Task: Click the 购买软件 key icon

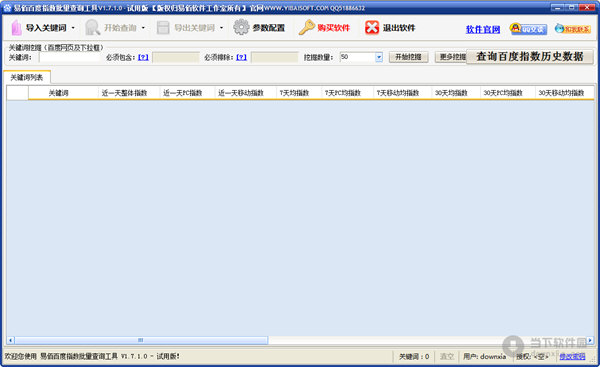Action: coord(306,28)
